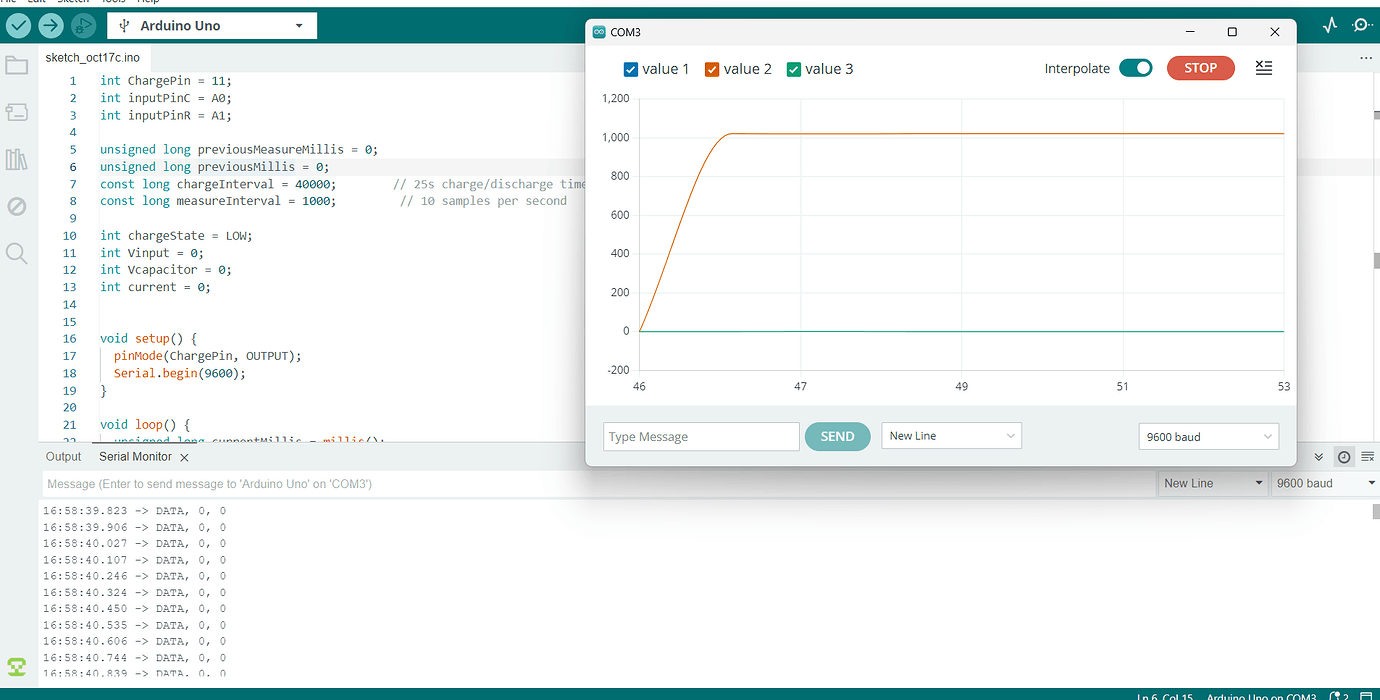Click the red STOP button
The width and height of the screenshot is (1380, 700).
(1201, 68)
